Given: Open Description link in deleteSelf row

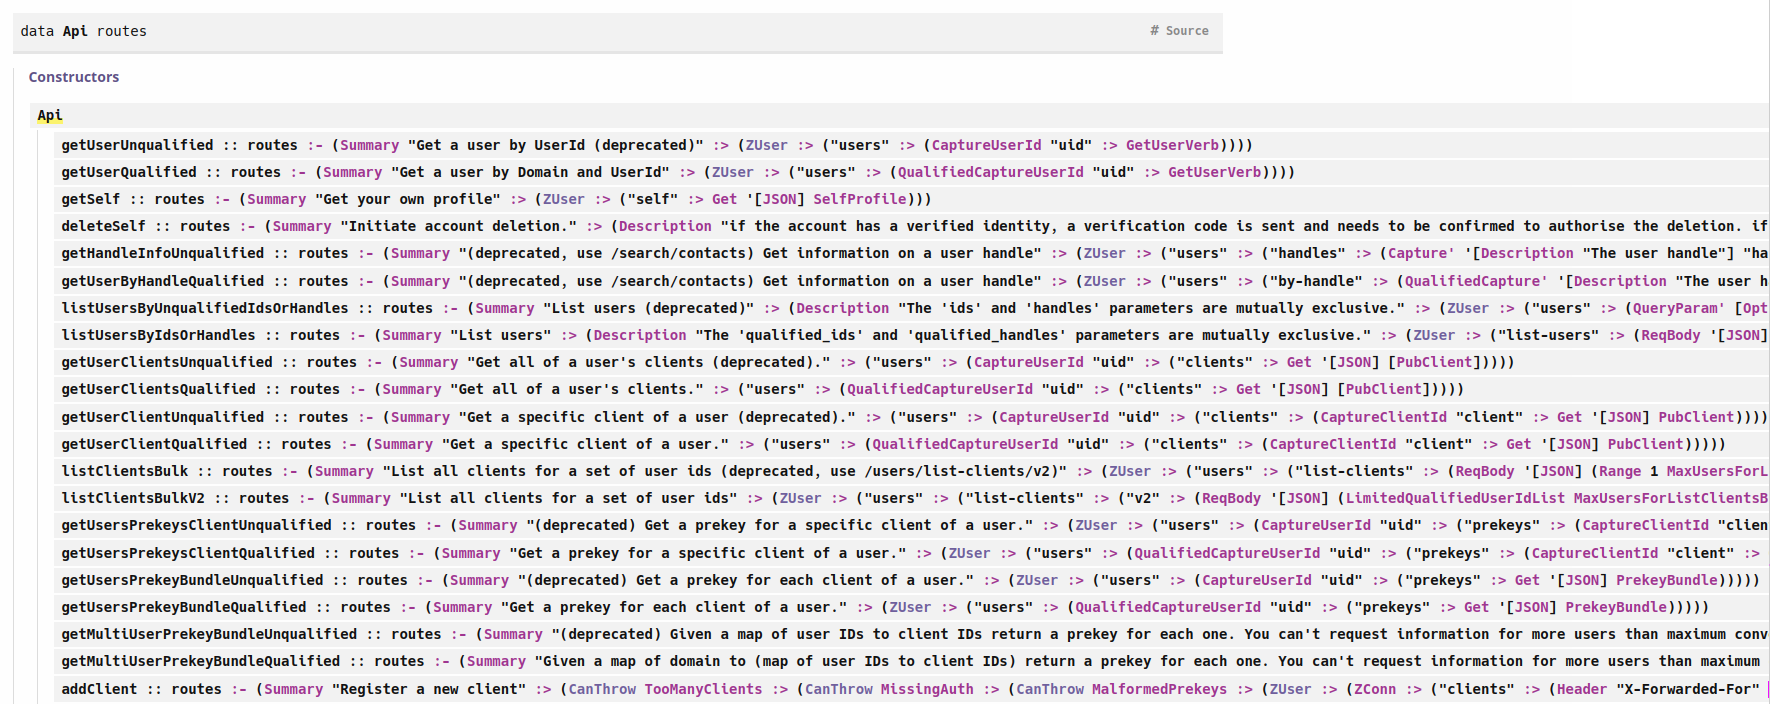Looking at the screenshot, I should [665, 226].
